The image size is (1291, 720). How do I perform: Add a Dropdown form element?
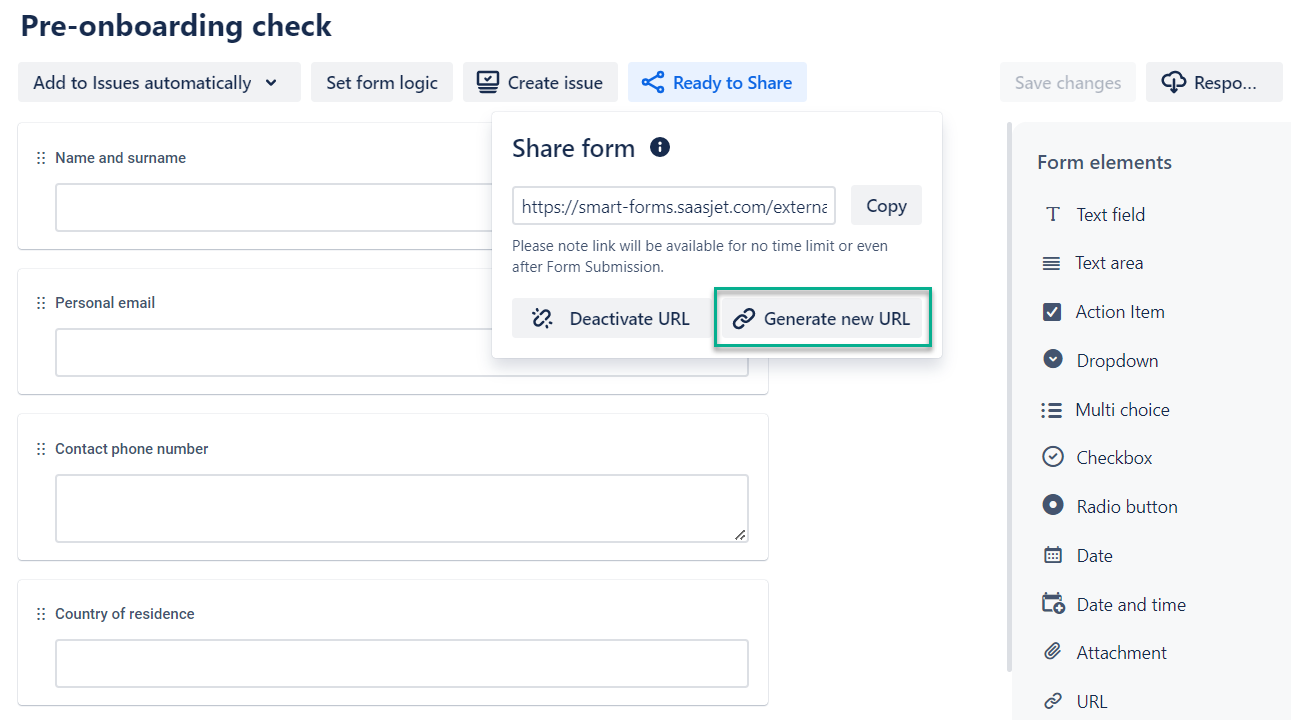1116,361
